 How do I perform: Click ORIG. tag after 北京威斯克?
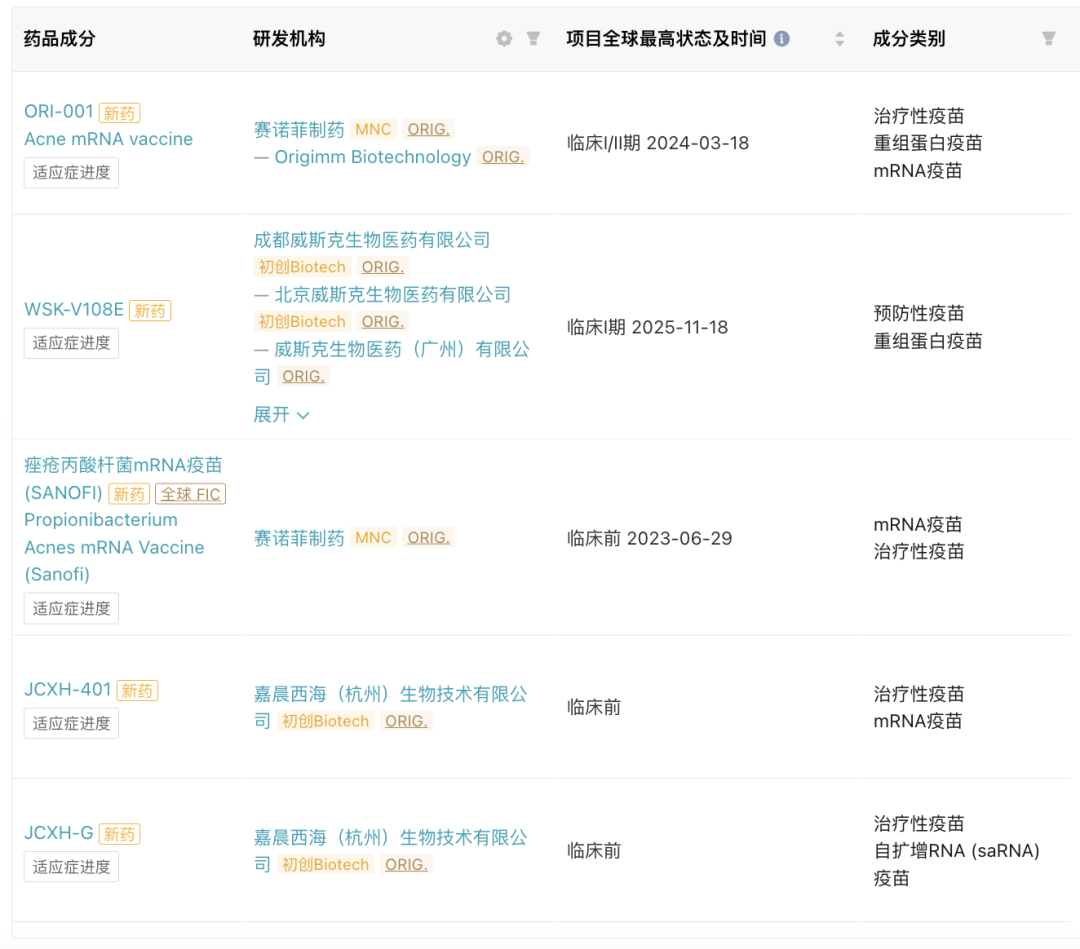coord(383,322)
